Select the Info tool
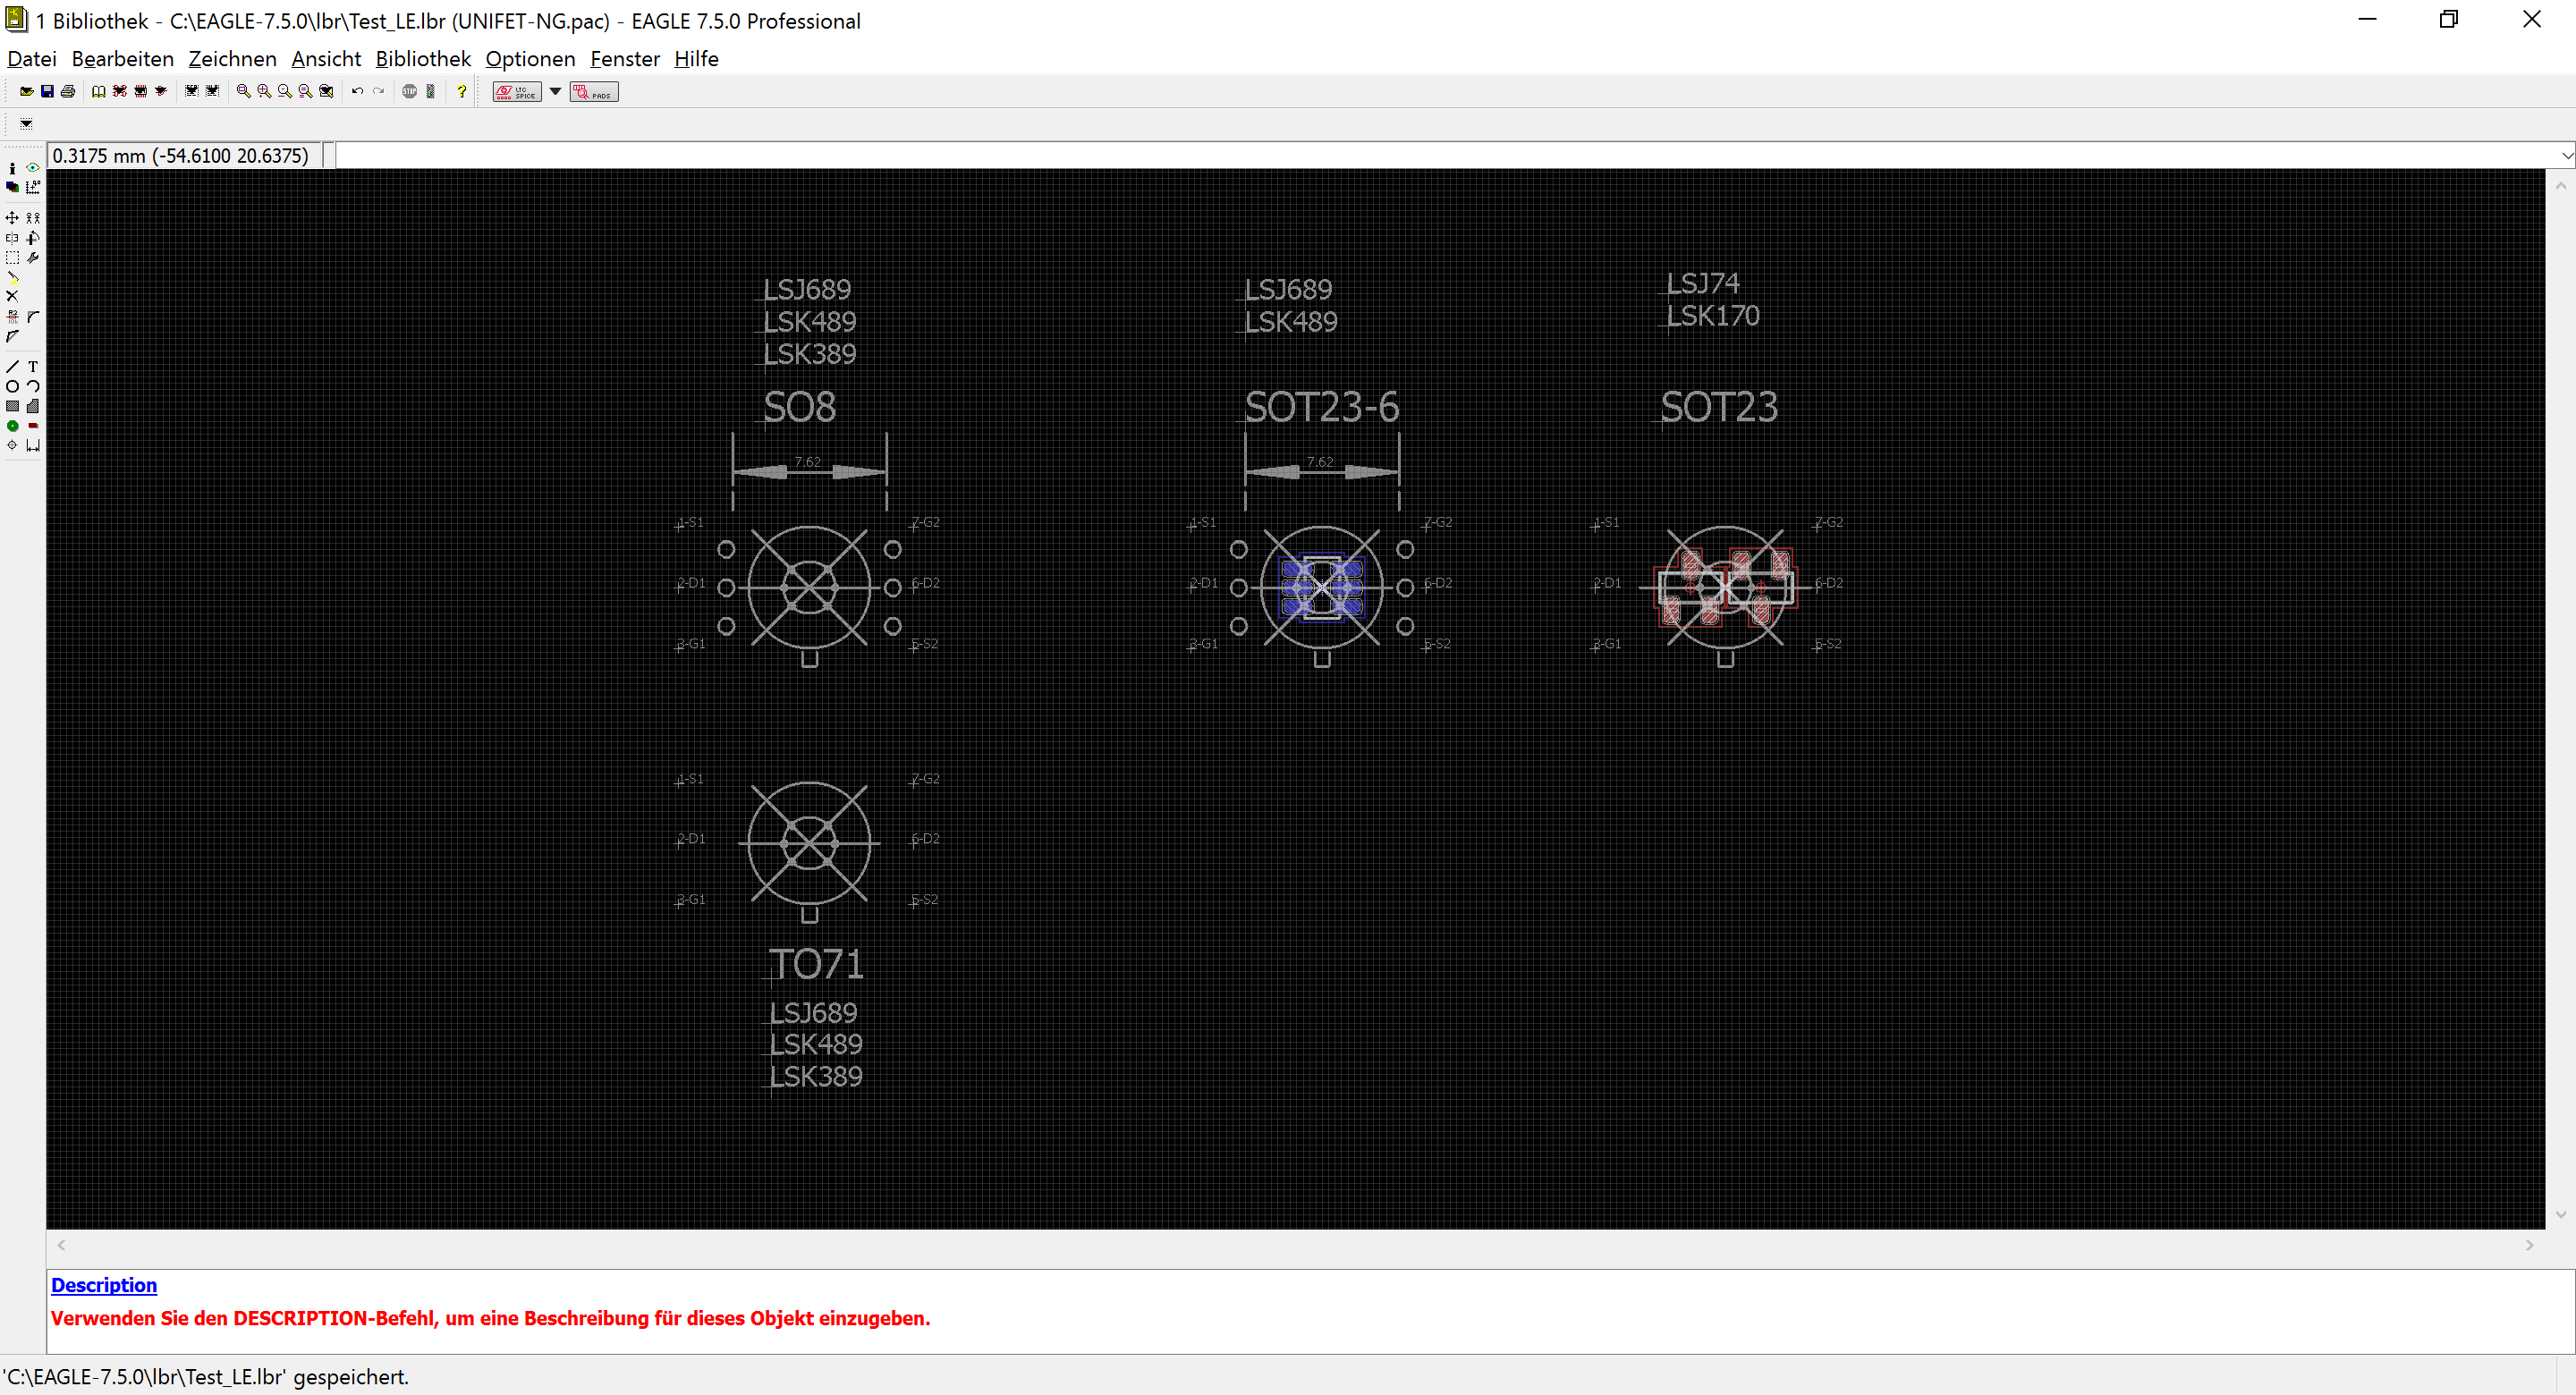Viewport: 2576px width, 1395px height. click(x=12, y=169)
